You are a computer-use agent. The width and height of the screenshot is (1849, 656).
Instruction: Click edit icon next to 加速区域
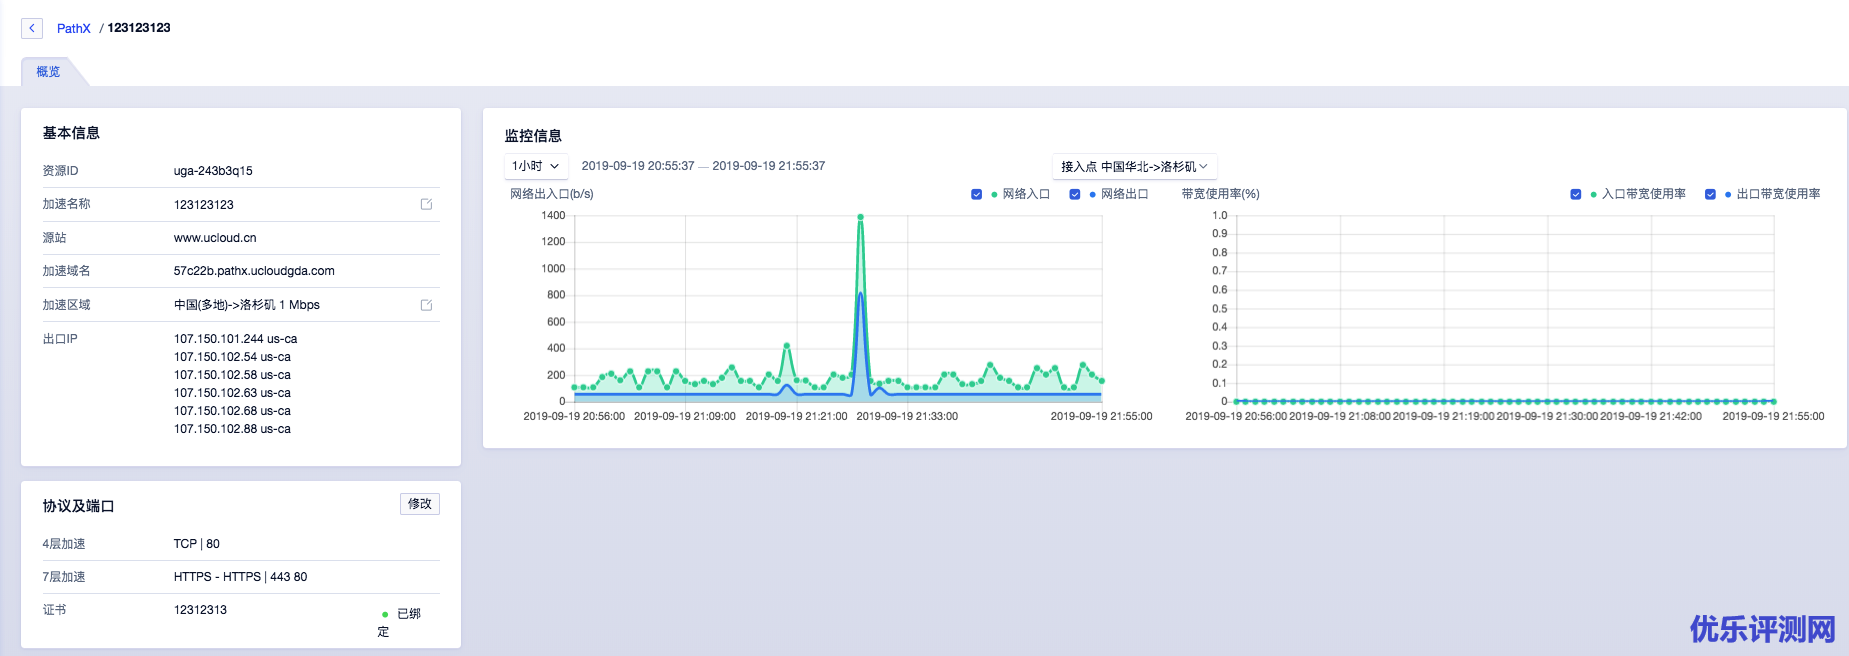(426, 305)
